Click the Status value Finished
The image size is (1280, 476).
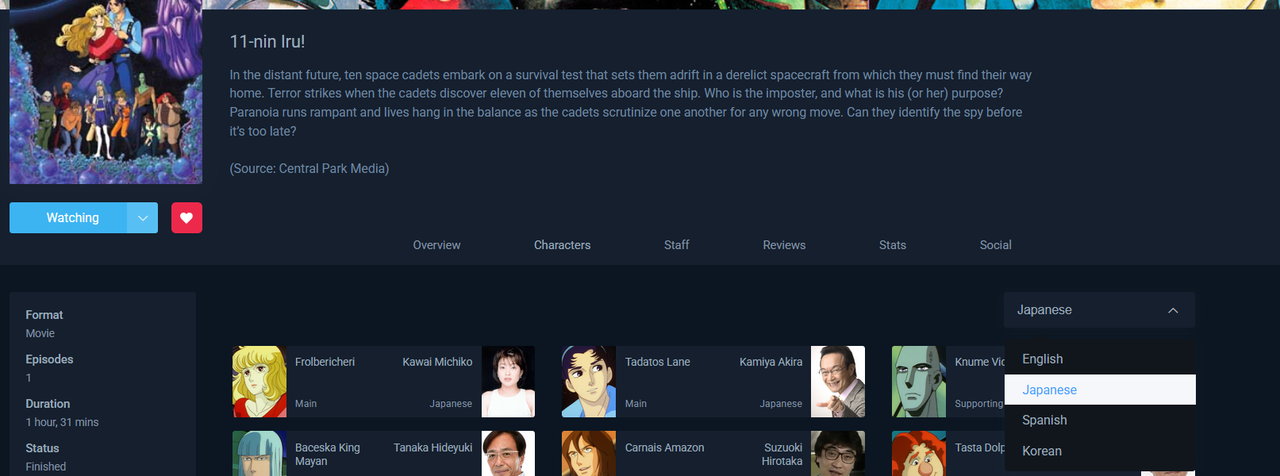coord(46,467)
